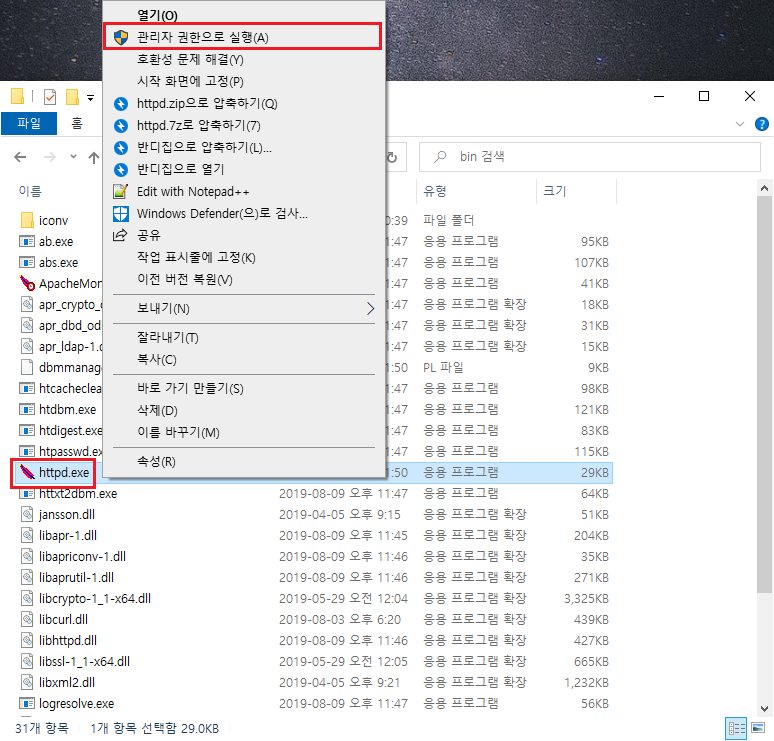Select the iconv folder
Screen dimensions: 774x741
pos(53,221)
